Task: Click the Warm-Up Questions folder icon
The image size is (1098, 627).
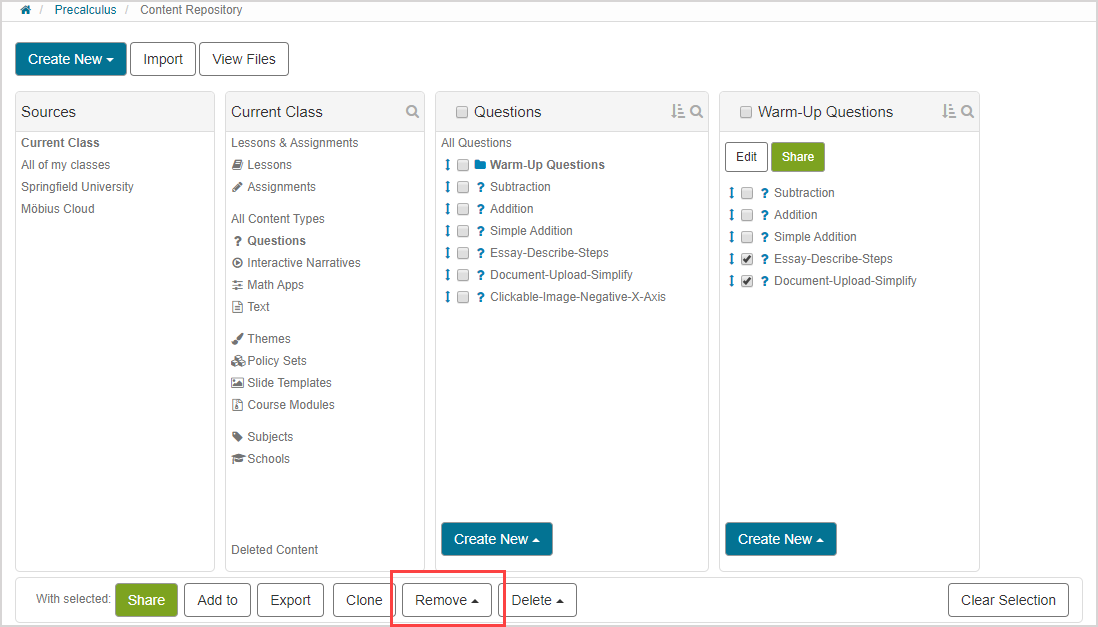Action: [480, 165]
